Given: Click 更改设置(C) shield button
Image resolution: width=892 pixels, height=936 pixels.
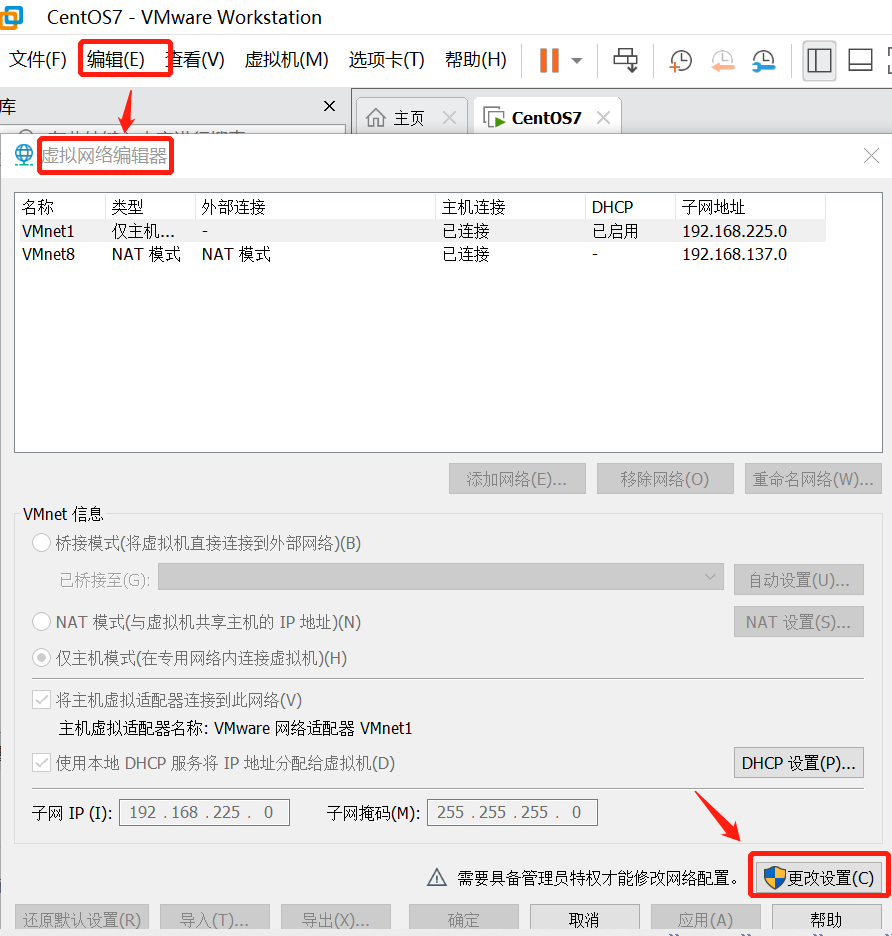Looking at the screenshot, I should (819, 878).
